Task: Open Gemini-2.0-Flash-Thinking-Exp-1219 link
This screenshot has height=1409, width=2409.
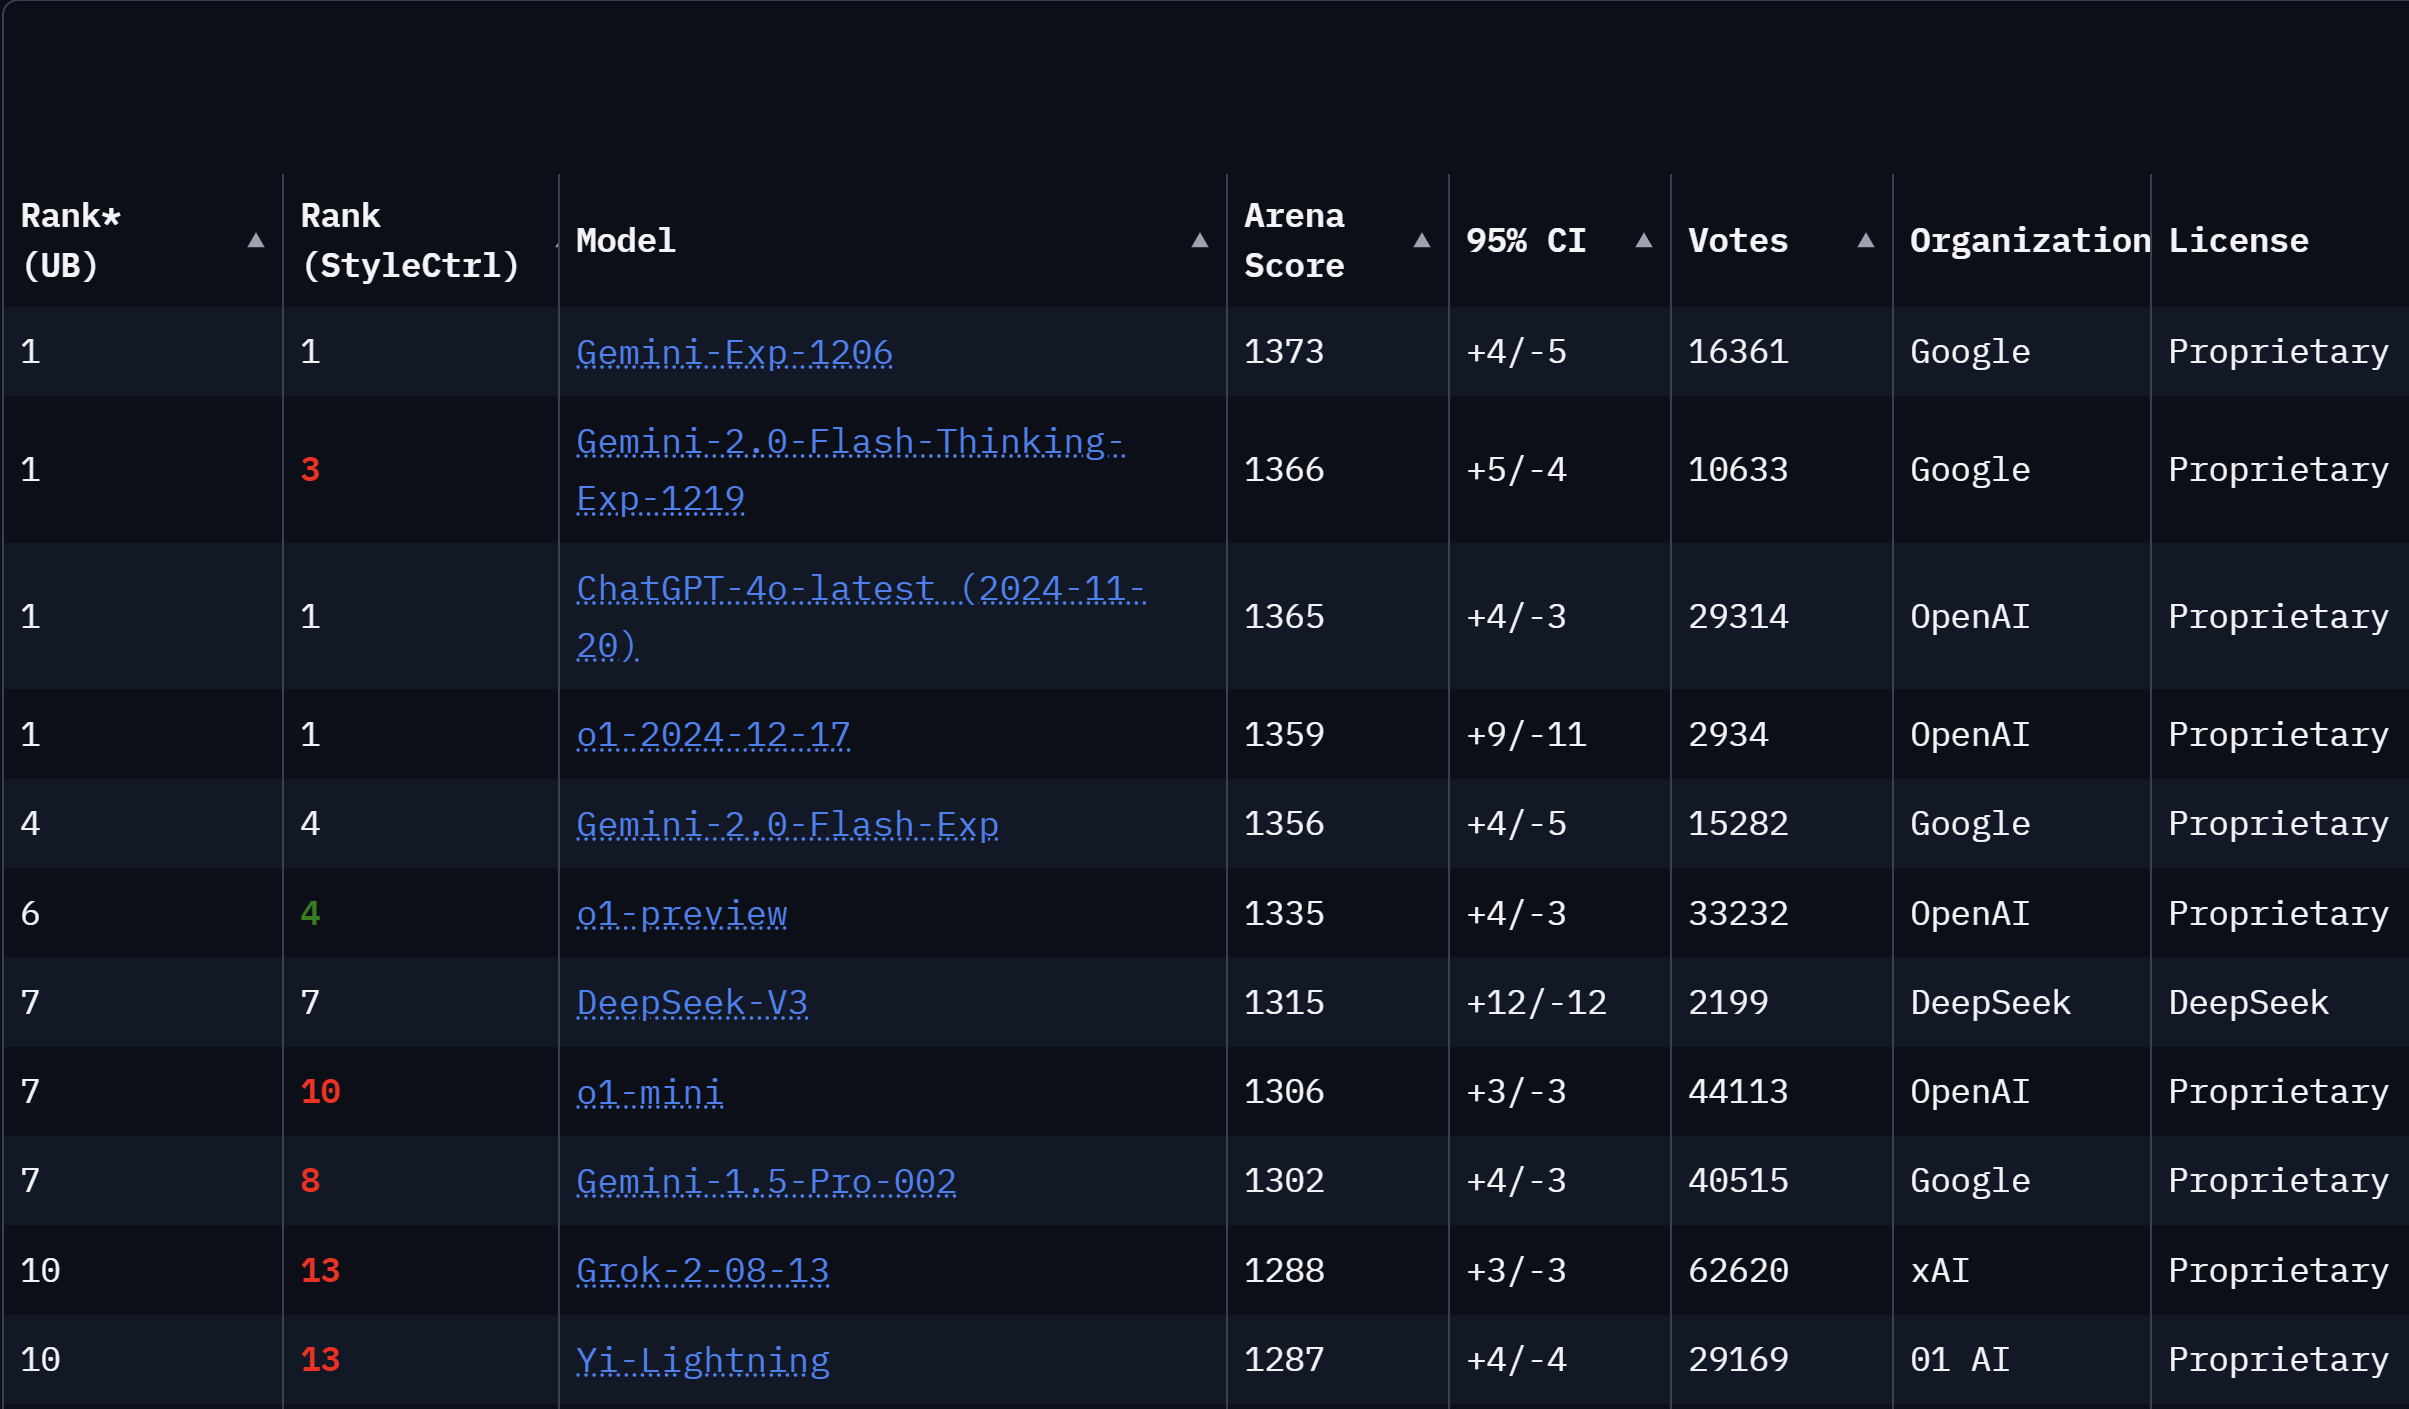Action: 850,442
